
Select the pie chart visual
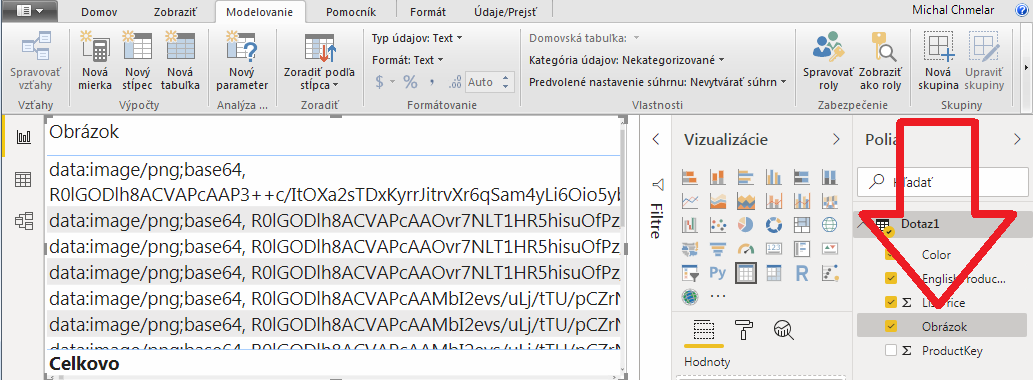pos(746,225)
